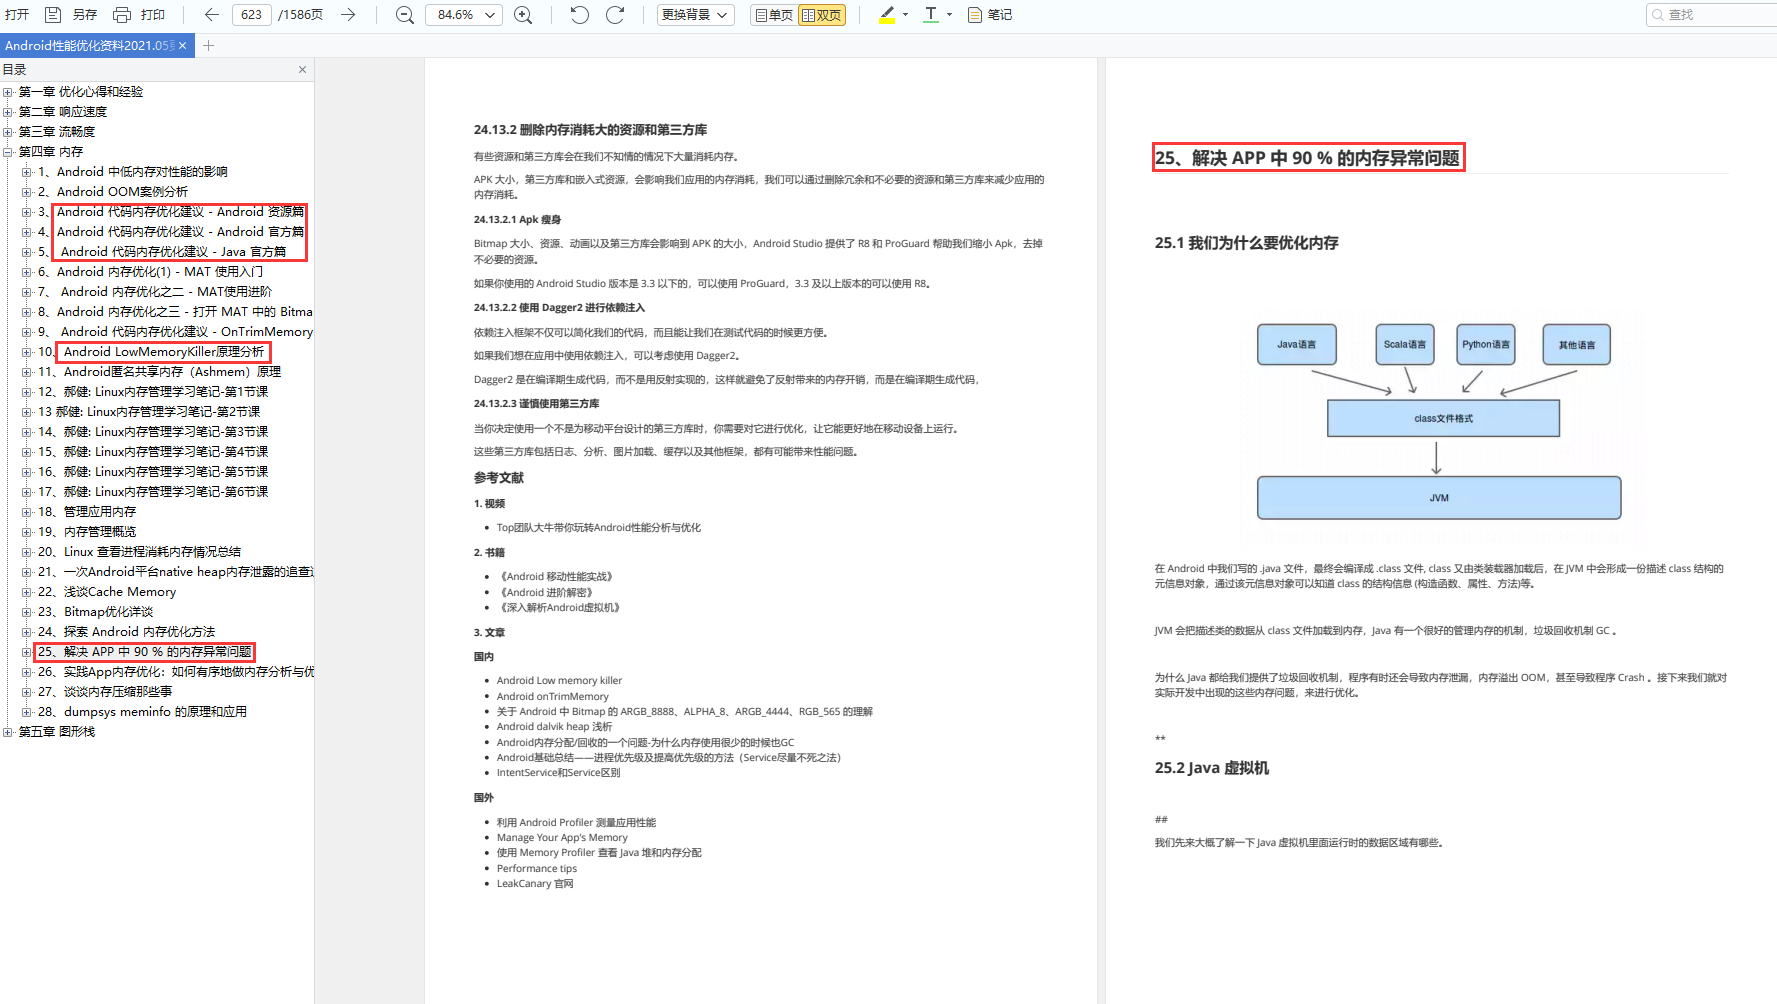Open outline entry 10、Android LowMemoryKiller原理分析
The width and height of the screenshot is (1777, 1004).
[151, 352]
